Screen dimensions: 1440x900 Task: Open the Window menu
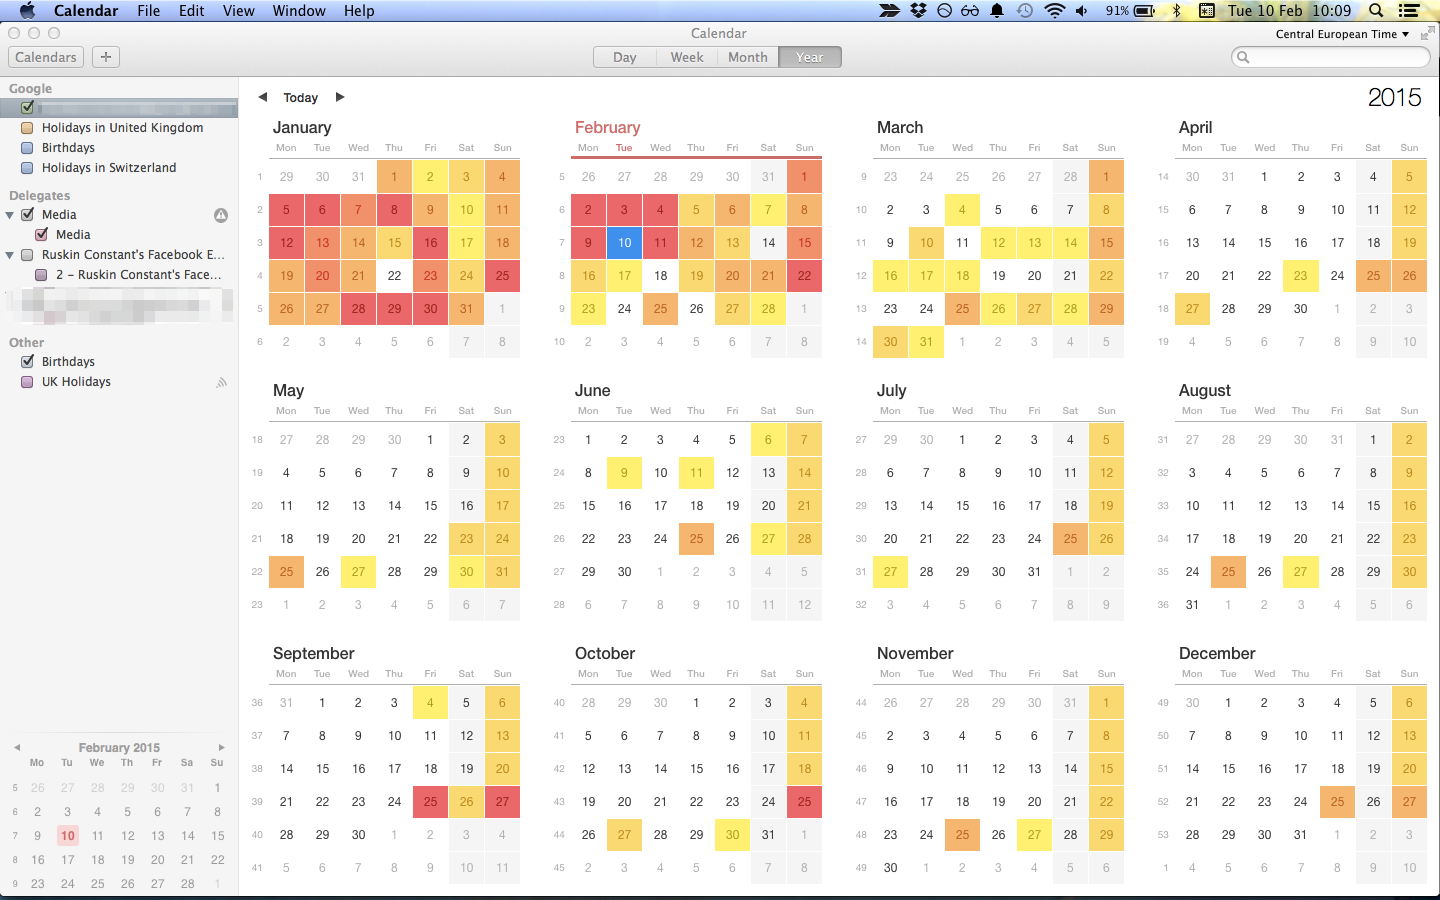[299, 10]
